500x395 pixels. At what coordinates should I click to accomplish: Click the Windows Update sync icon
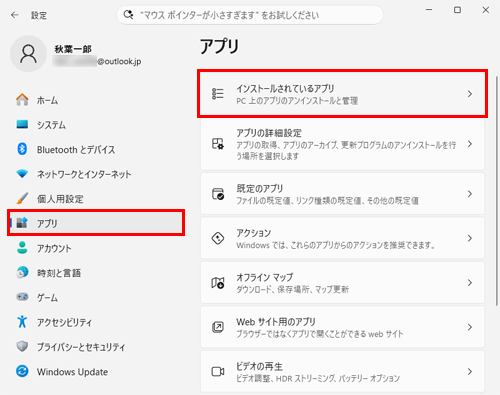pyautogui.click(x=22, y=371)
